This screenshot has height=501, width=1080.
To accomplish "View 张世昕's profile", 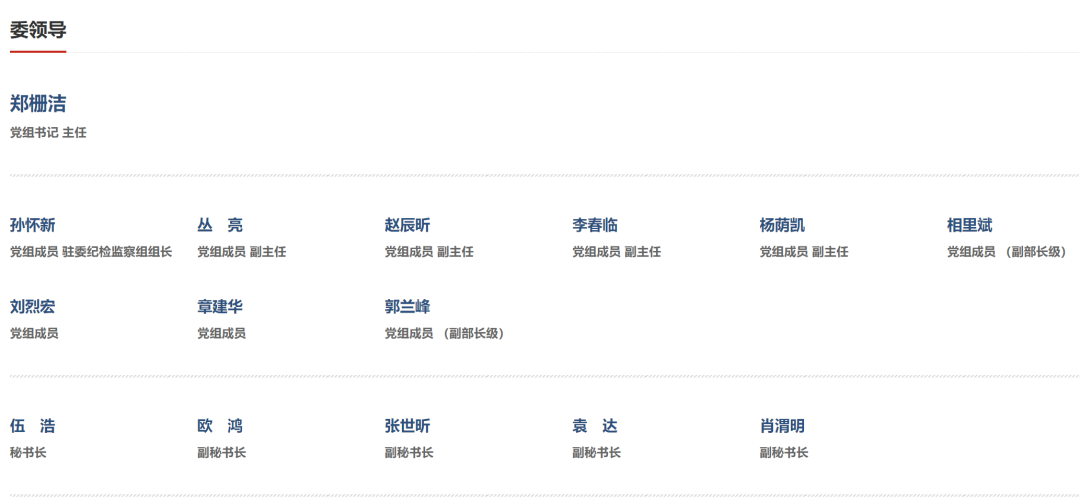I will [x=407, y=426].
